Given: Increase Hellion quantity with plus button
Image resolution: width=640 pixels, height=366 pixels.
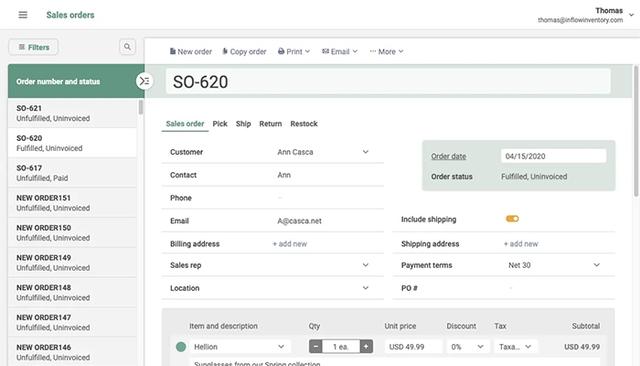Looking at the screenshot, I should tap(366, 347).
